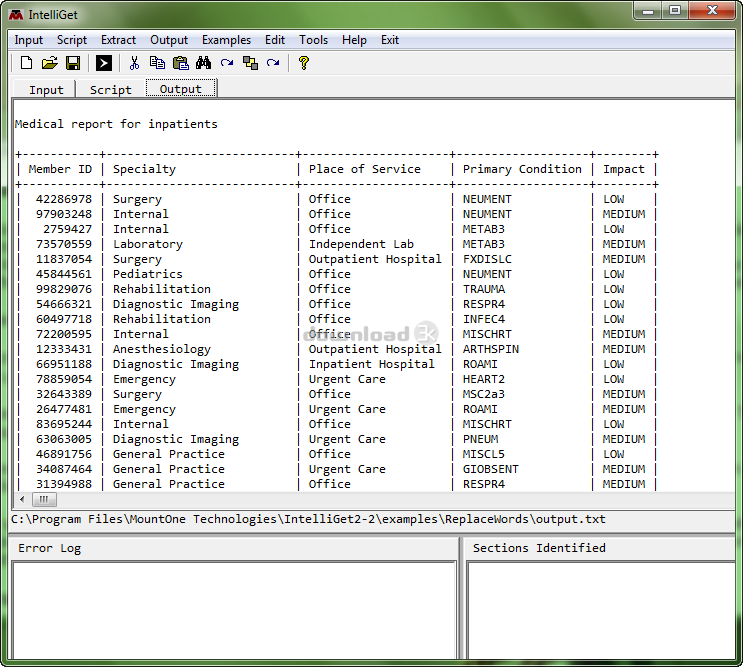Viewport: 743px width, 667px height.
Task: Click the Find binoculars icon
Action: click(203, 63)
